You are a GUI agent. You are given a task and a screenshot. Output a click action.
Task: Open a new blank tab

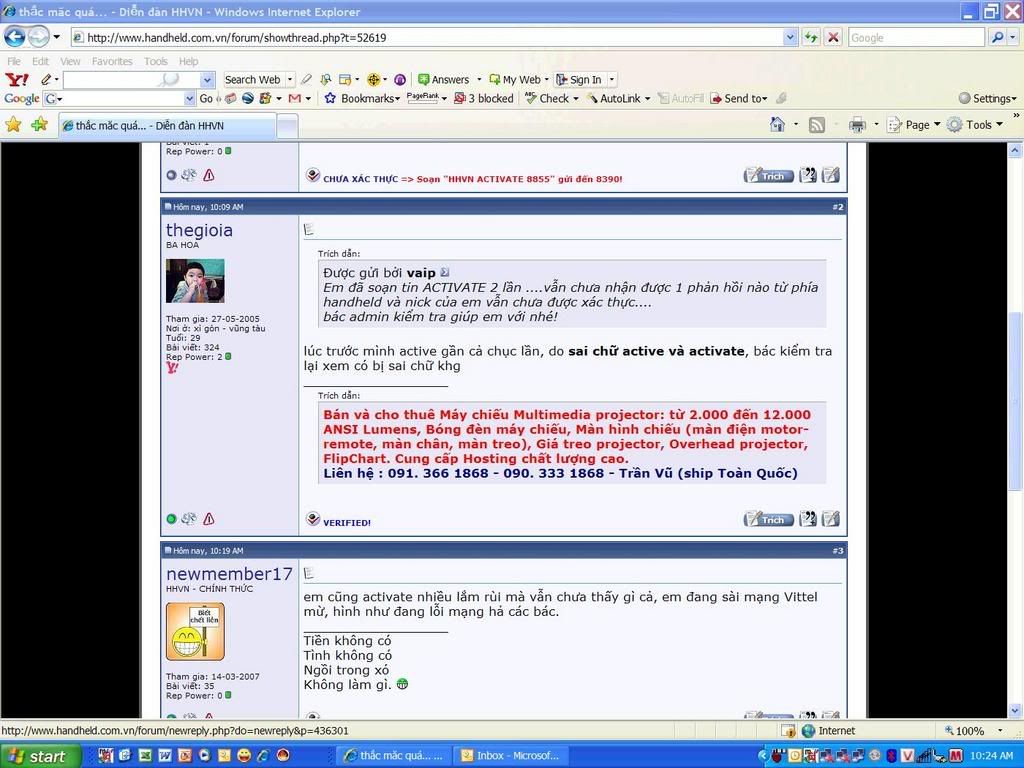coord(287,125)
